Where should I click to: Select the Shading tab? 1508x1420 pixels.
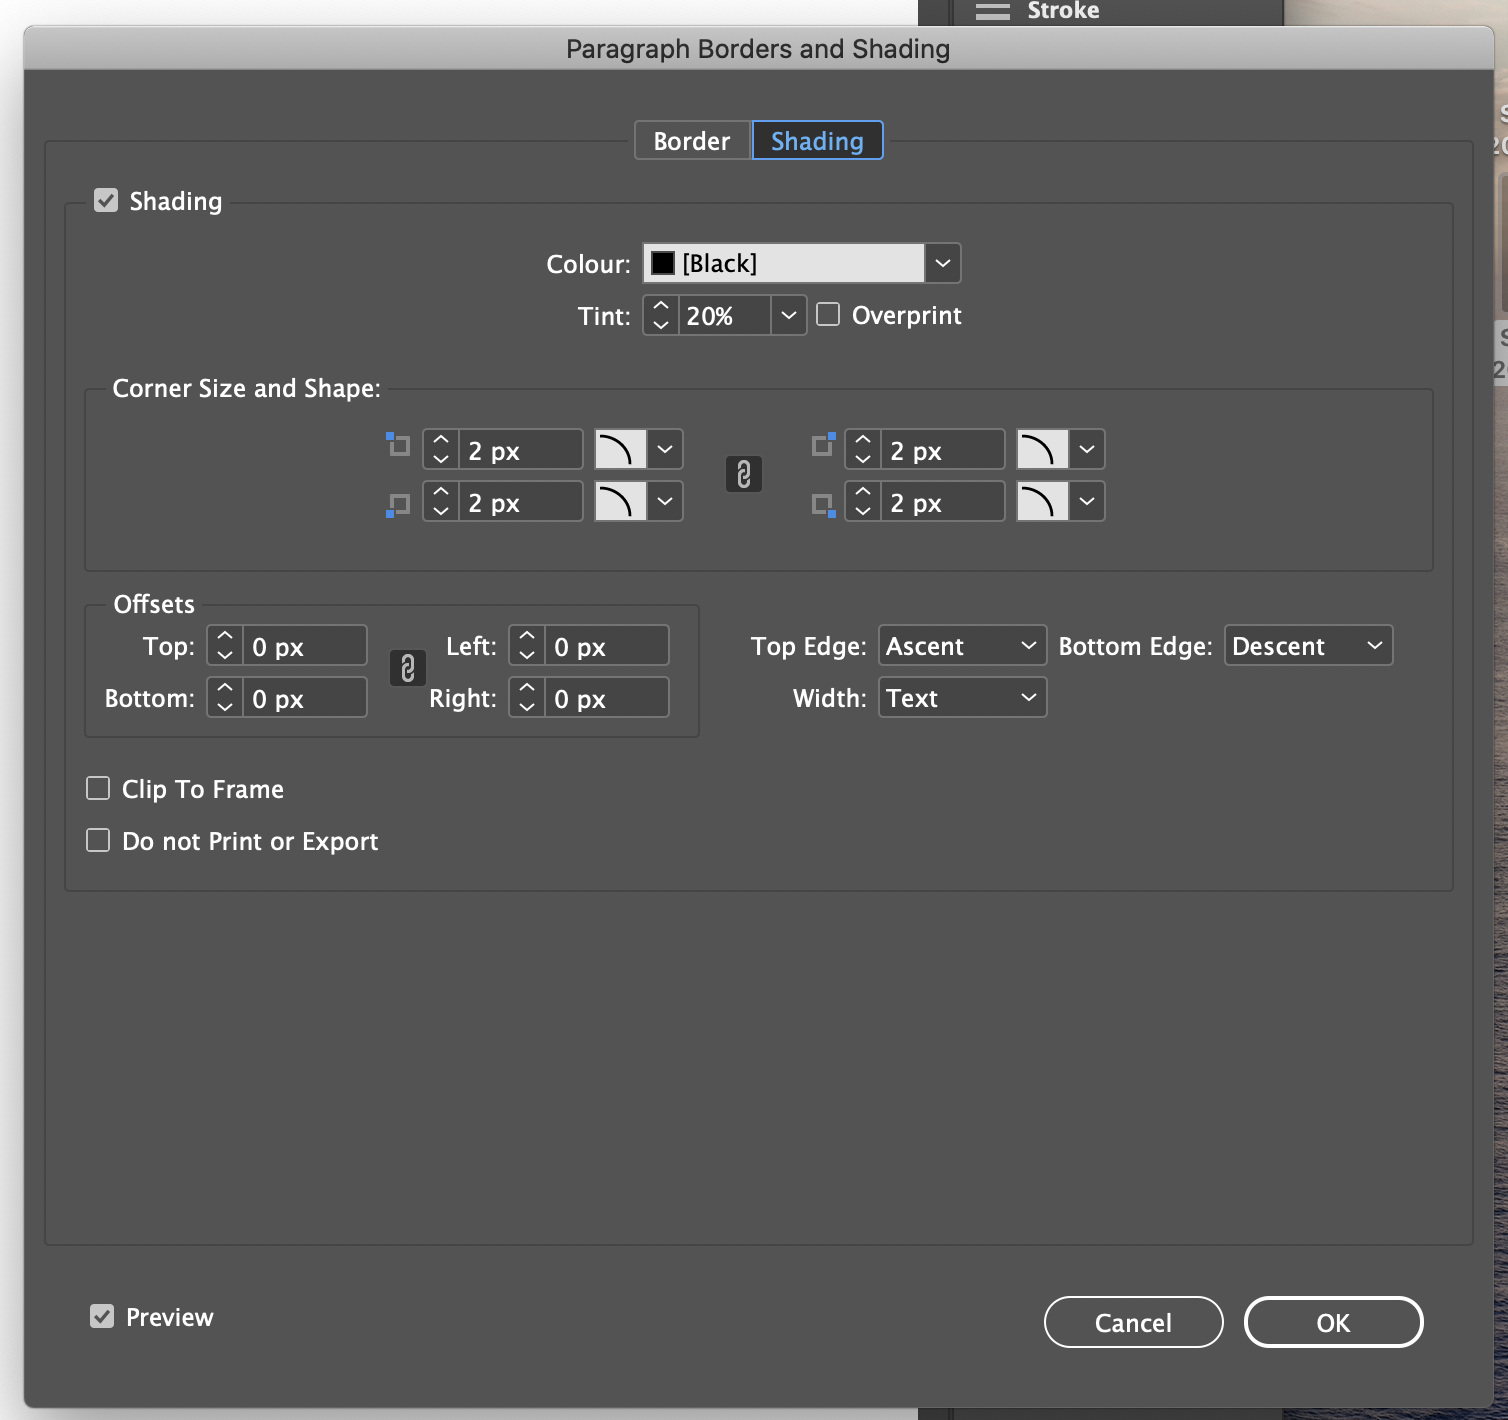pyautogui.click(x=817, y=140)
